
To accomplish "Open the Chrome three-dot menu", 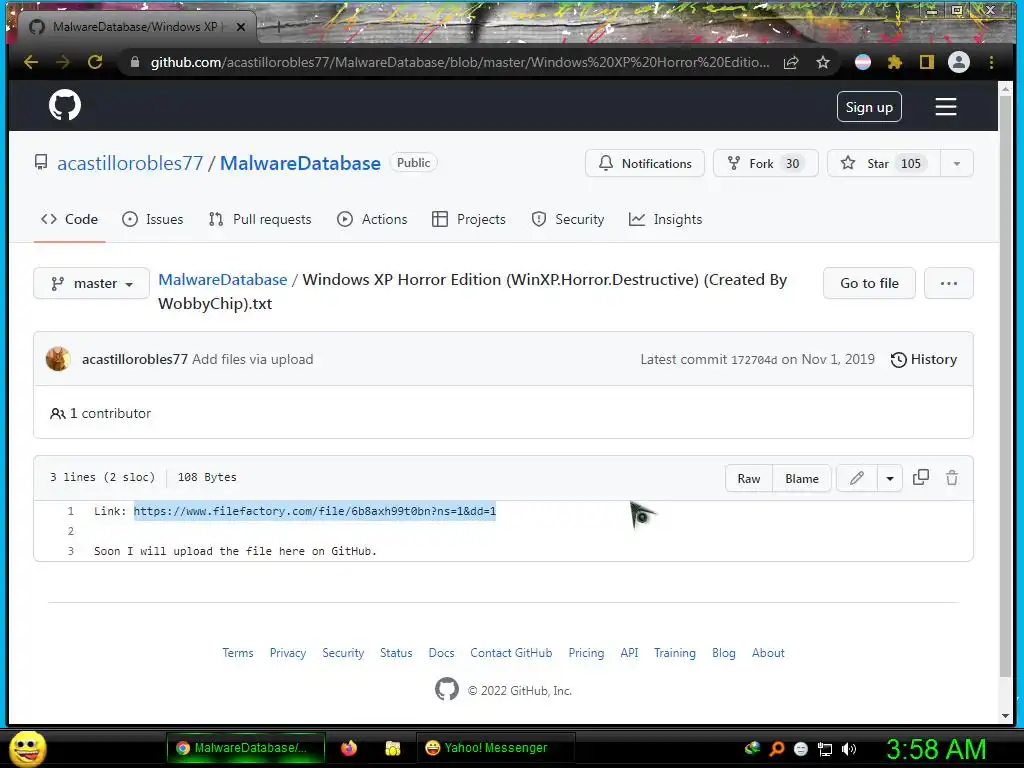I will (991, 63).
